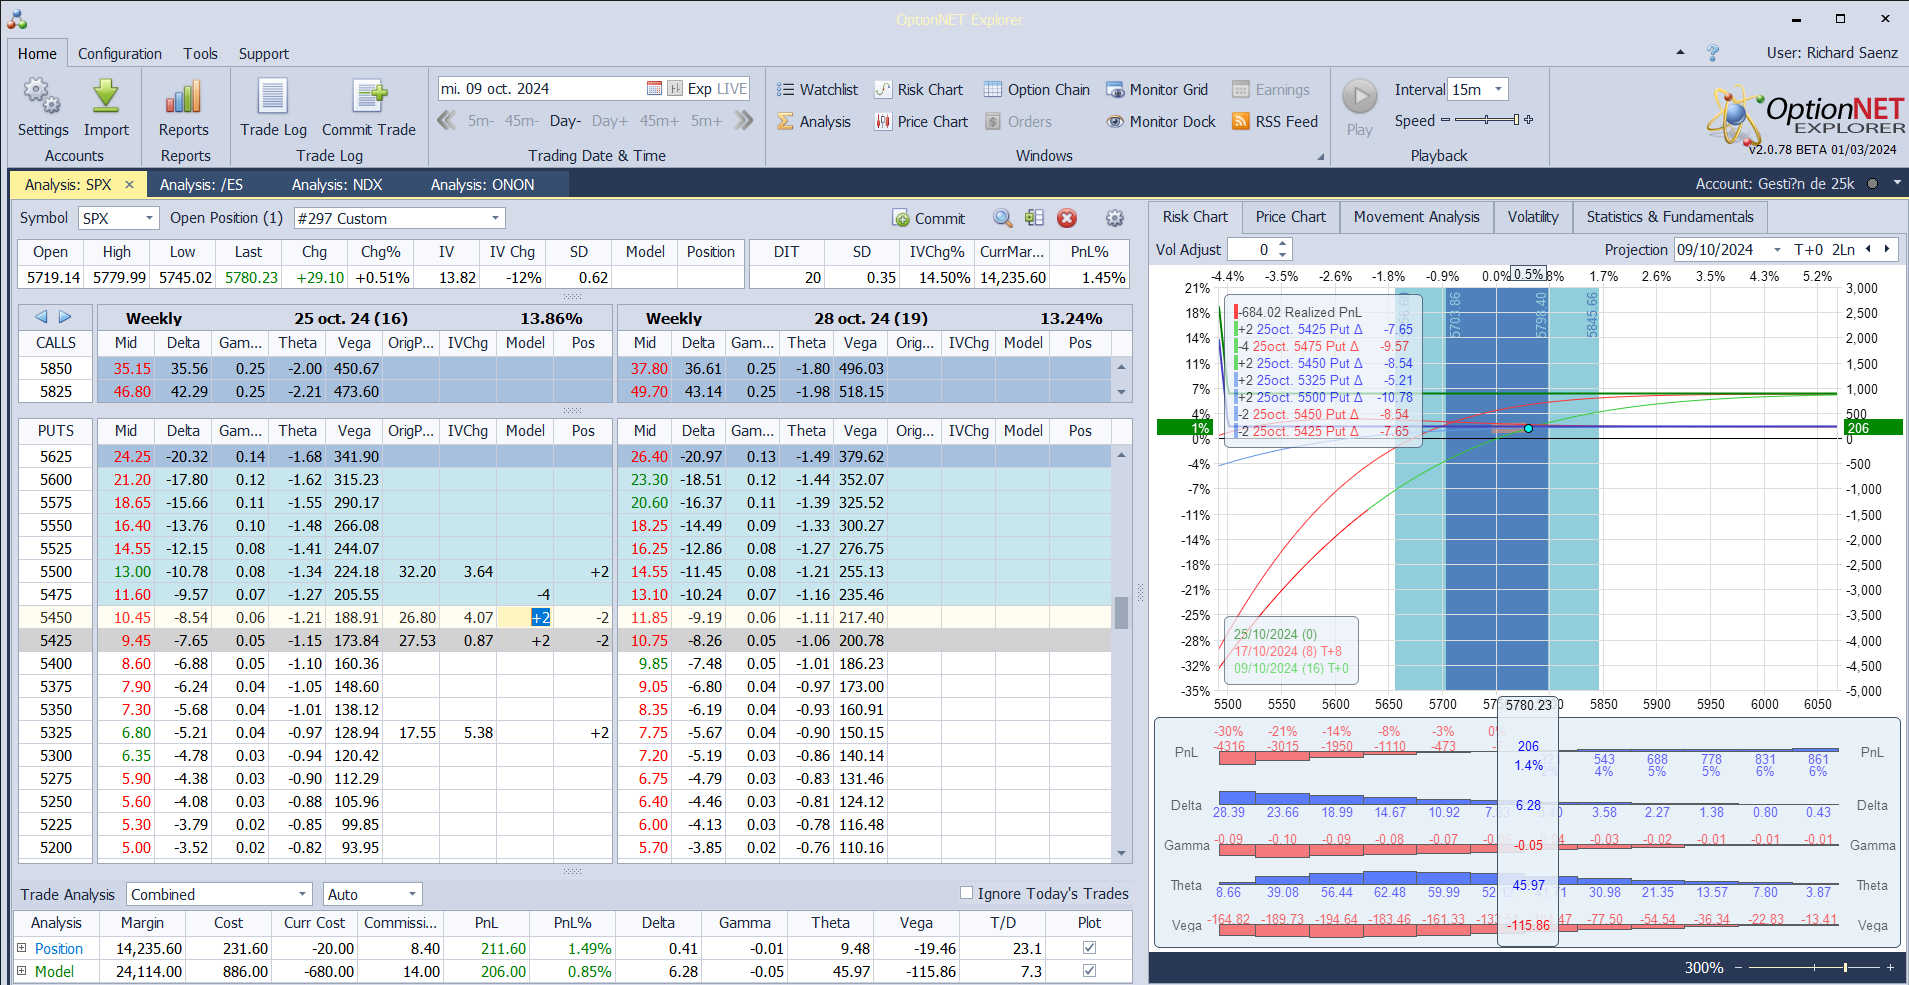Switch to the Movement Analysis tab

click(x=1416, y=217)
